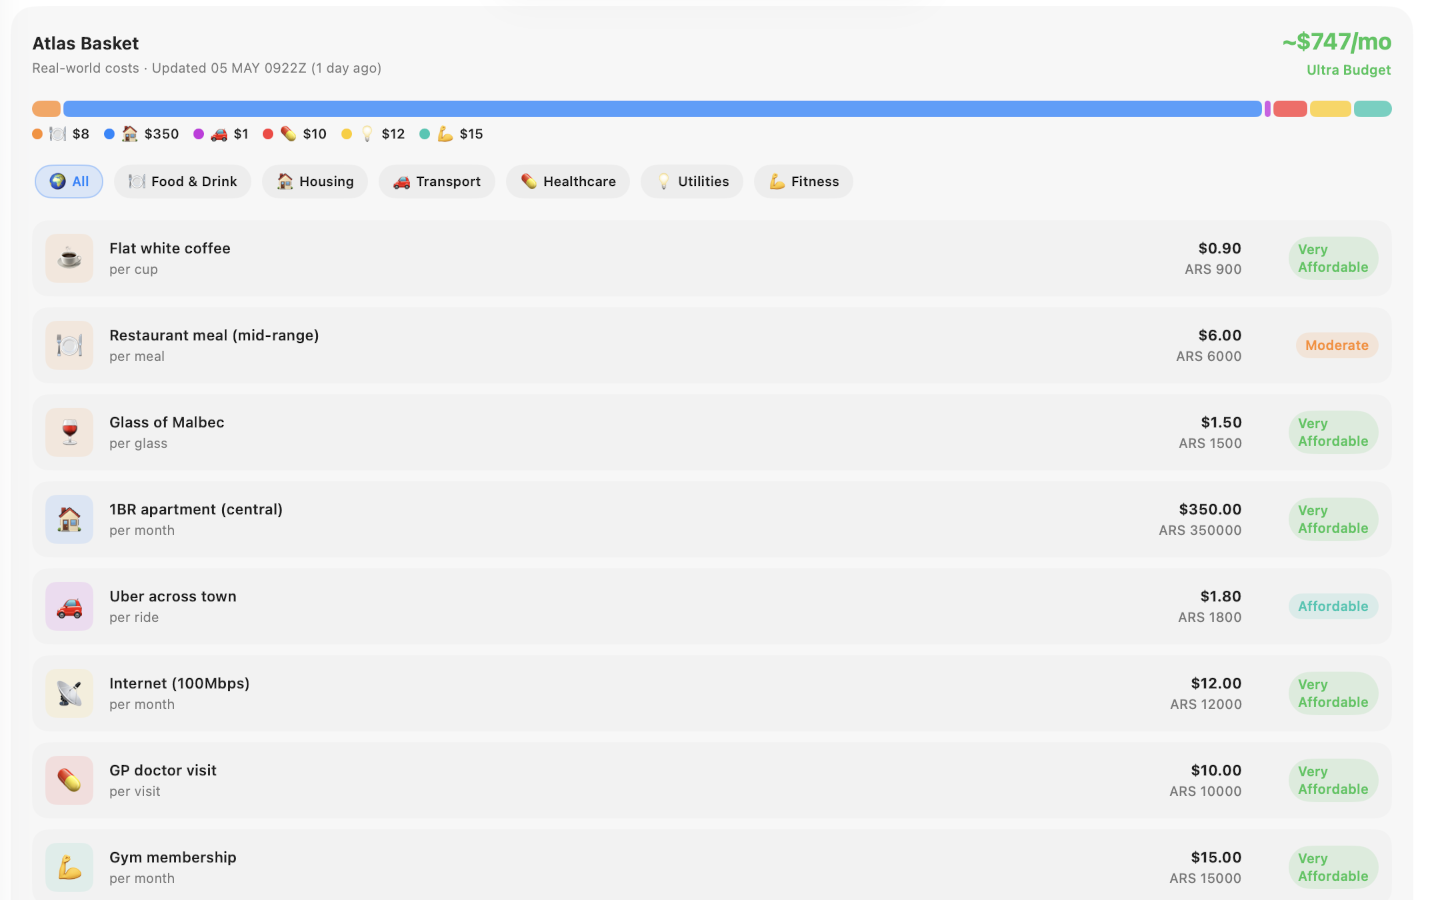Show only Transport costs
1432x904 pixels.
pyautogui.click(x=436, y=181)
